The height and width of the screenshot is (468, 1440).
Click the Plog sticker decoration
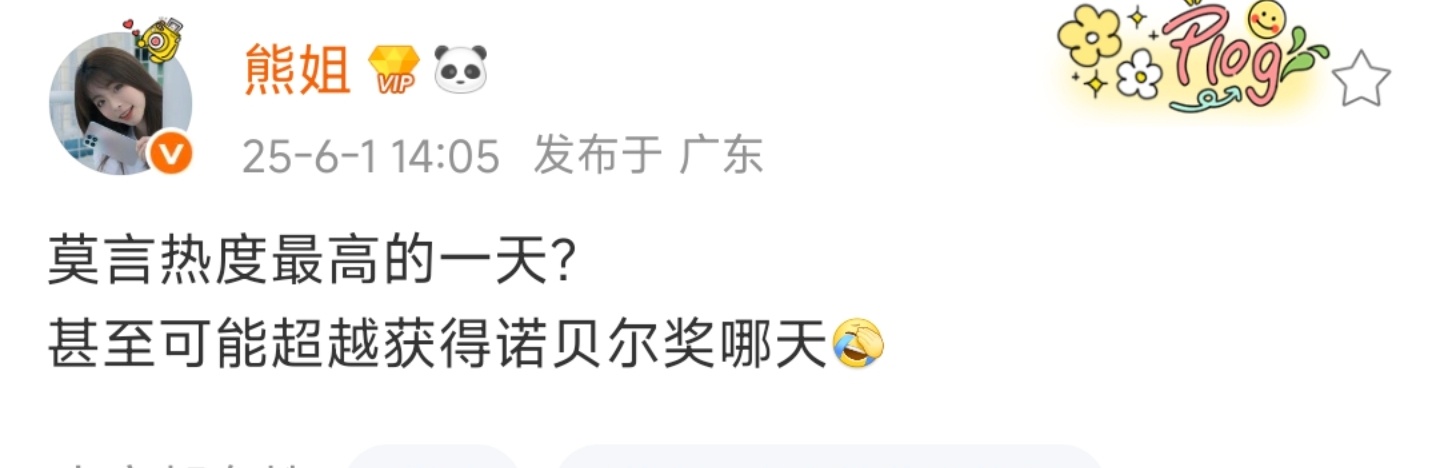coord(1195,58)
